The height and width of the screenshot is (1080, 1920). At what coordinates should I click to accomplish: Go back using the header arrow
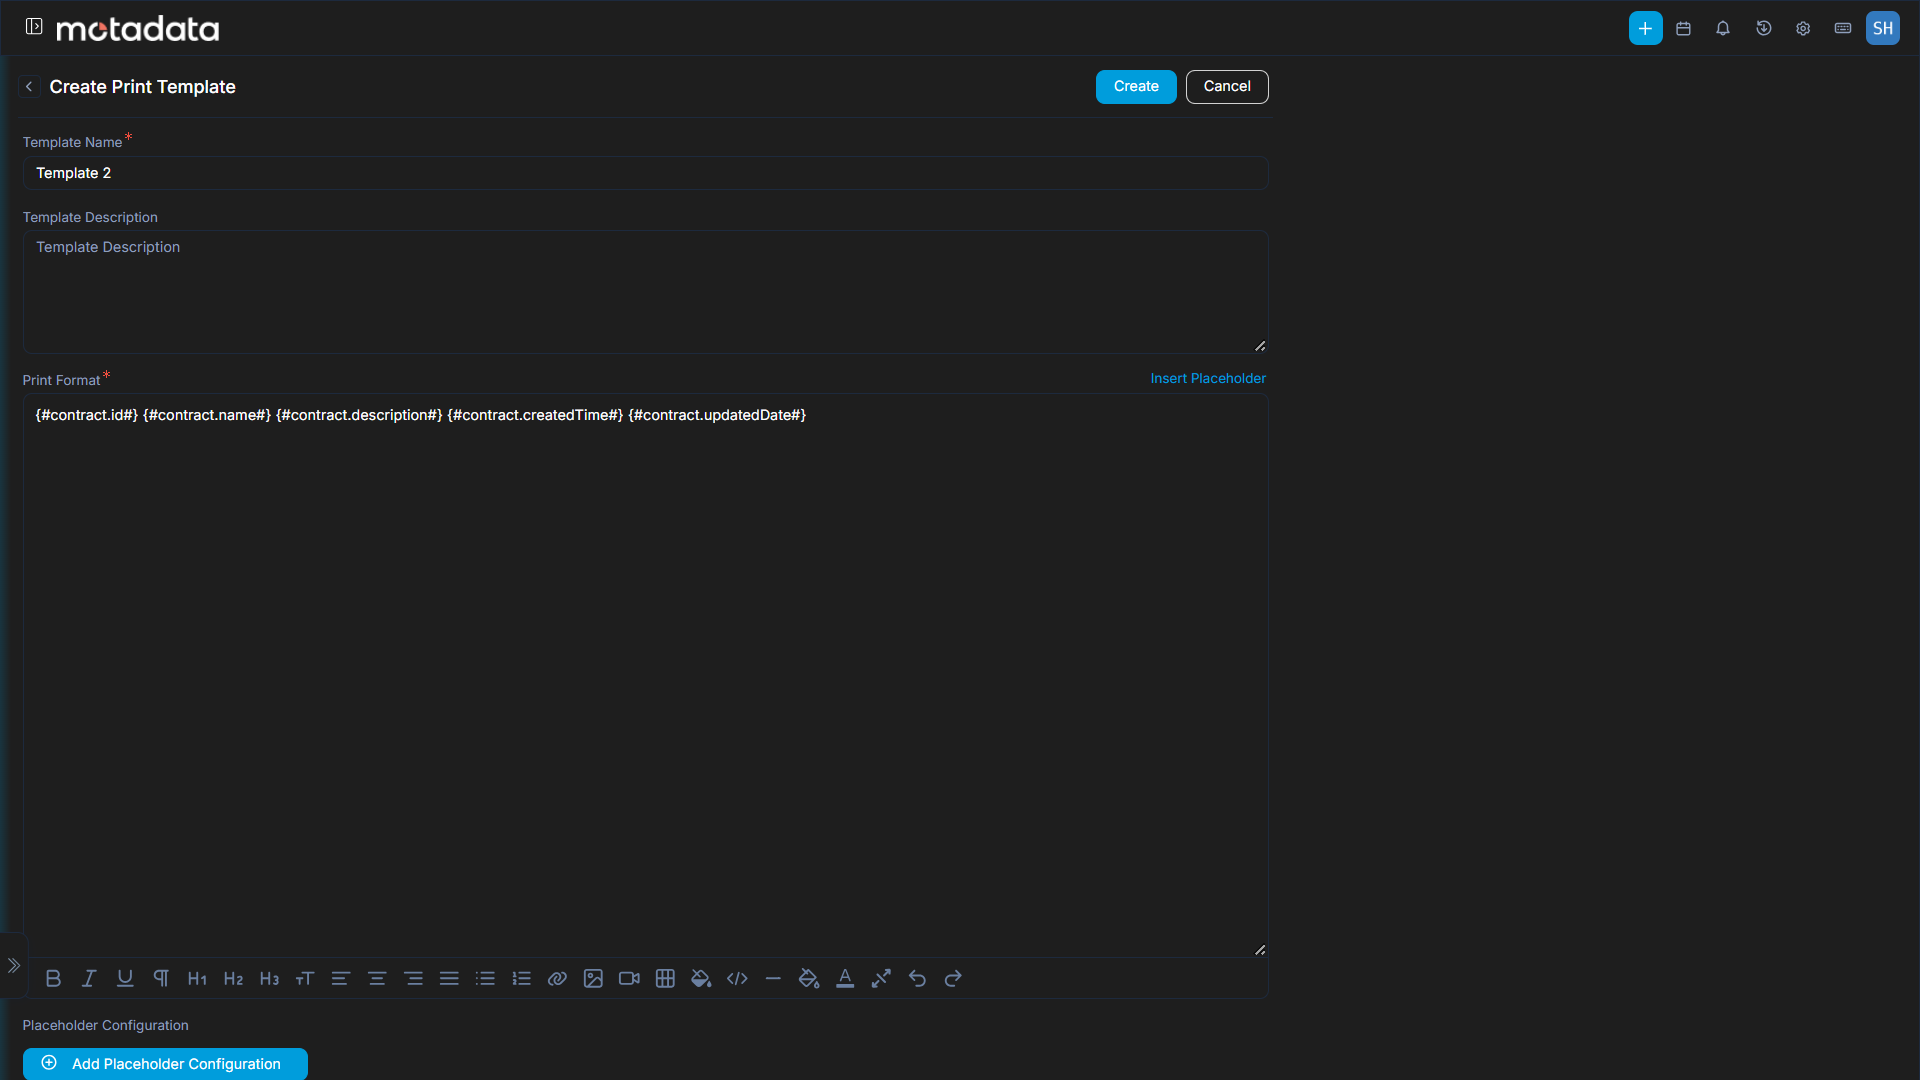pyautogui.click(x=29, y=87)
